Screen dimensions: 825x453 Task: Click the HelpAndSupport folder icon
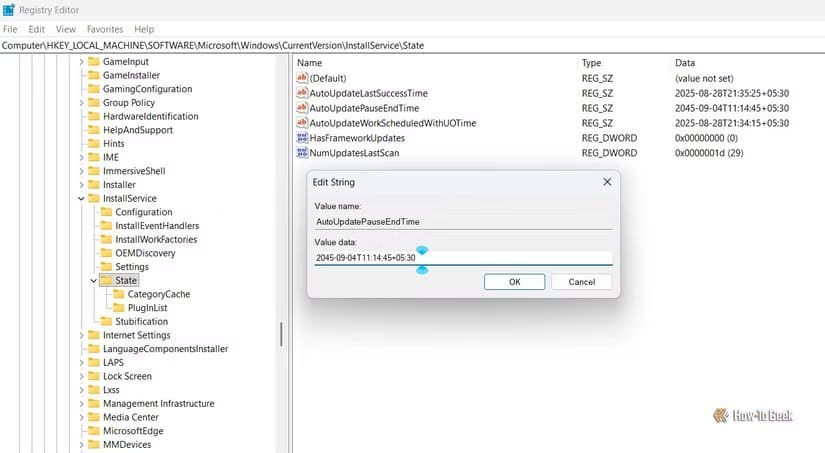[x=94, y=130]
